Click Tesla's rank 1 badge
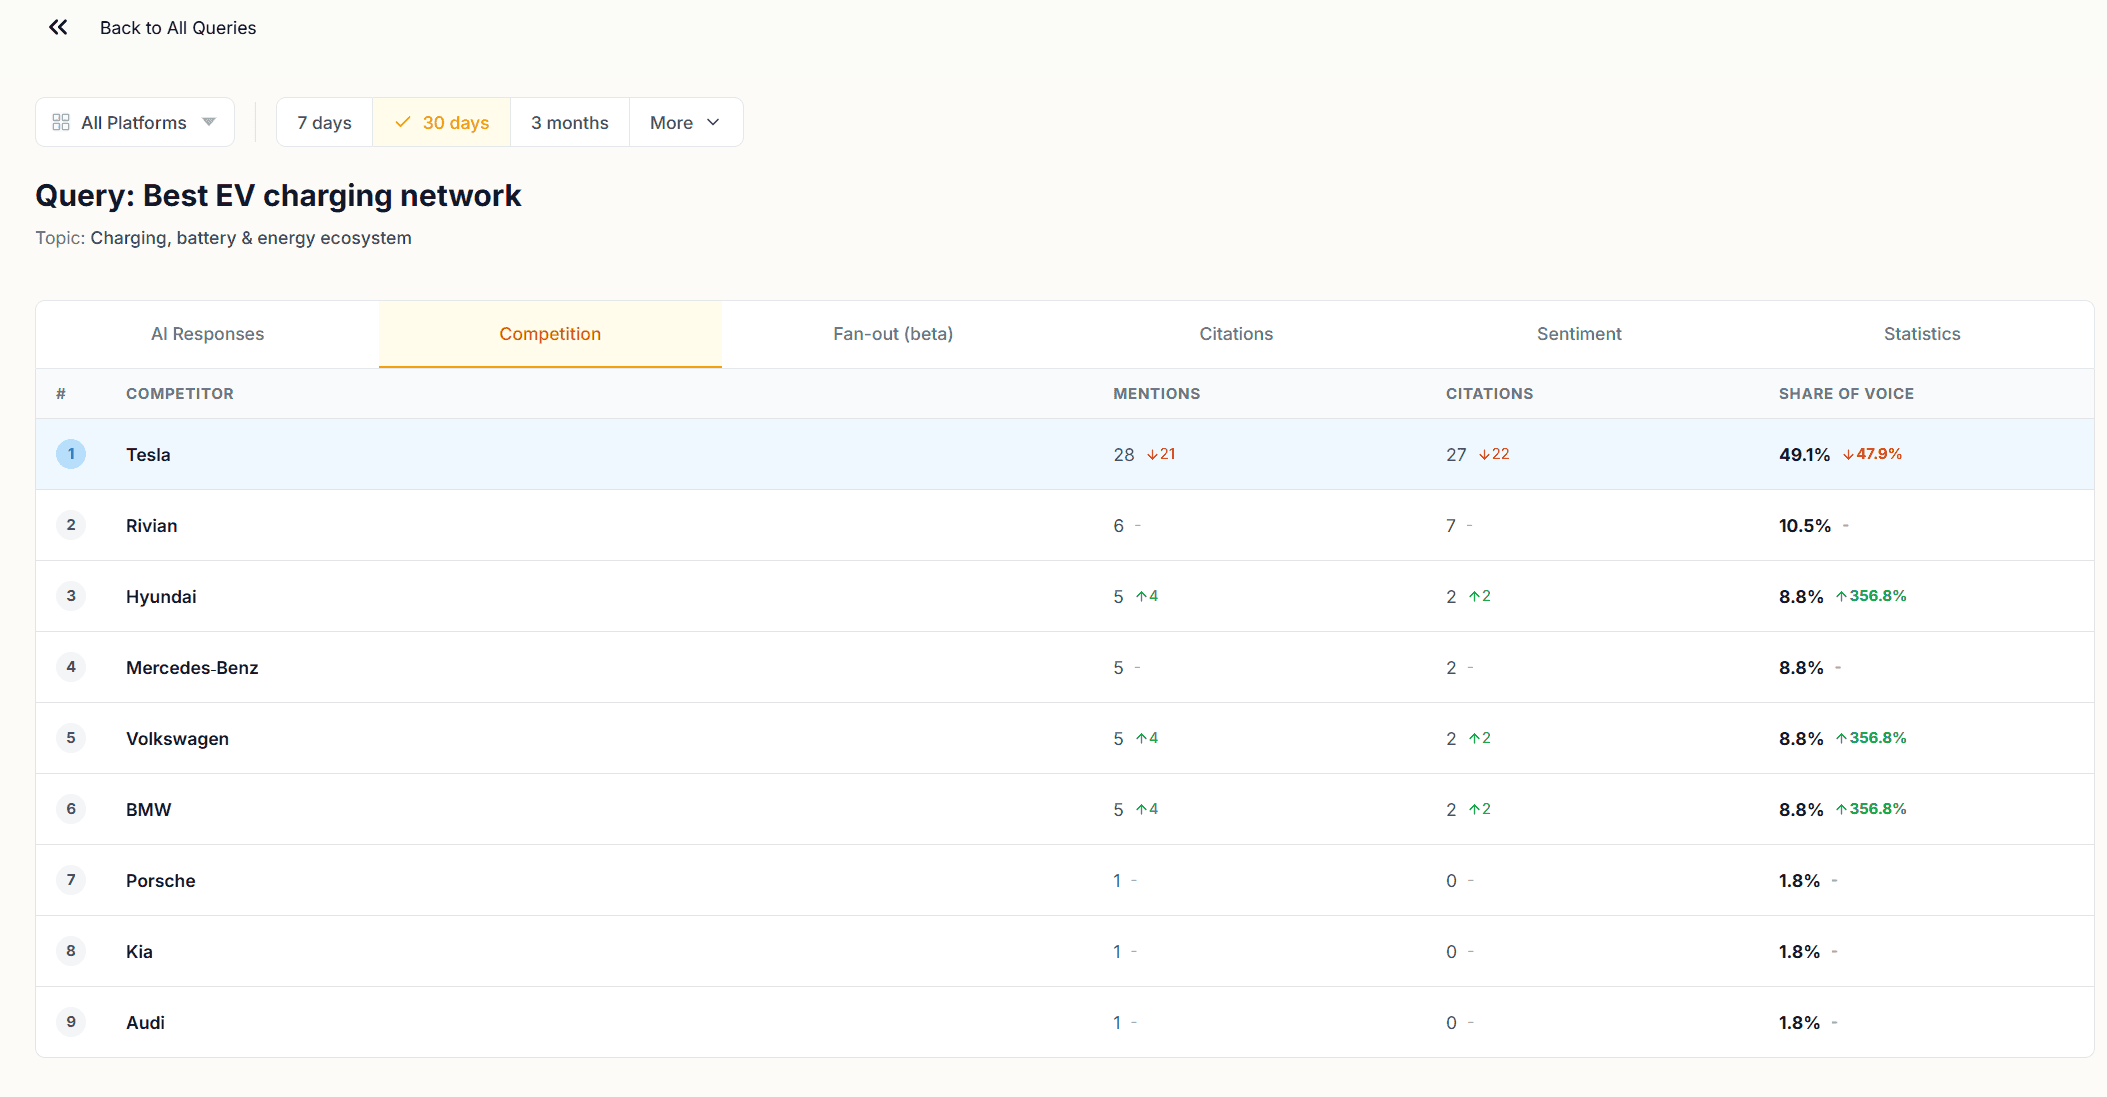The height and width of the screenshot is (1097, 2107). [x=71, y=454]
